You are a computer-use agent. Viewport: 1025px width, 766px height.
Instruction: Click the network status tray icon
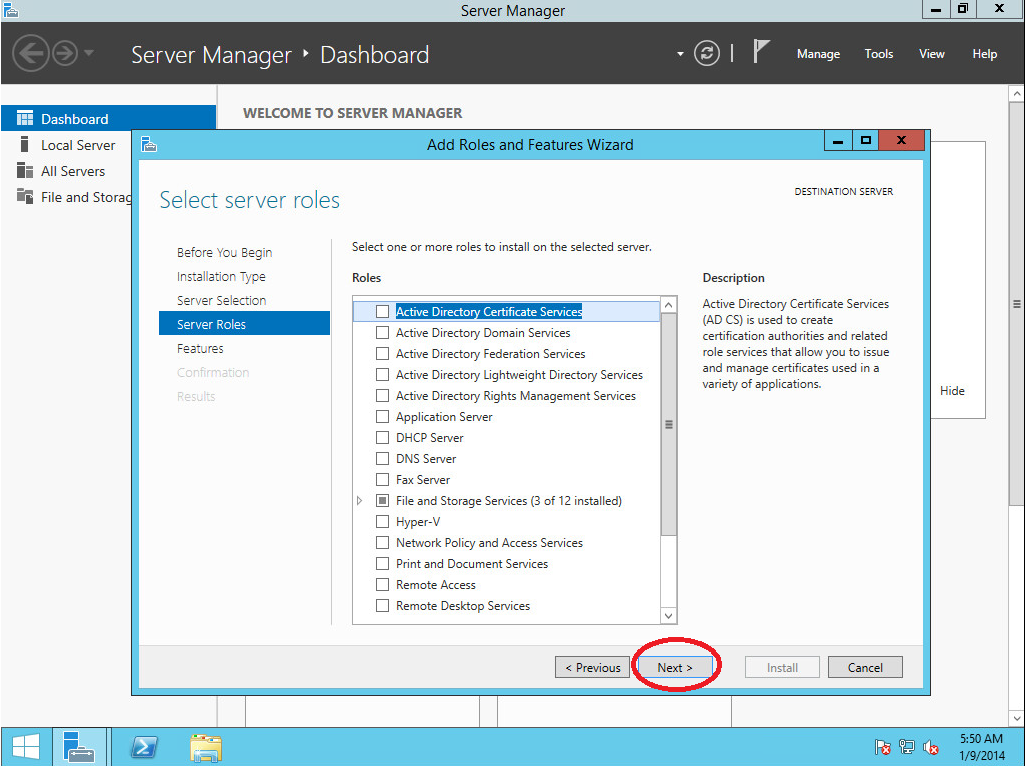(907, 747)
